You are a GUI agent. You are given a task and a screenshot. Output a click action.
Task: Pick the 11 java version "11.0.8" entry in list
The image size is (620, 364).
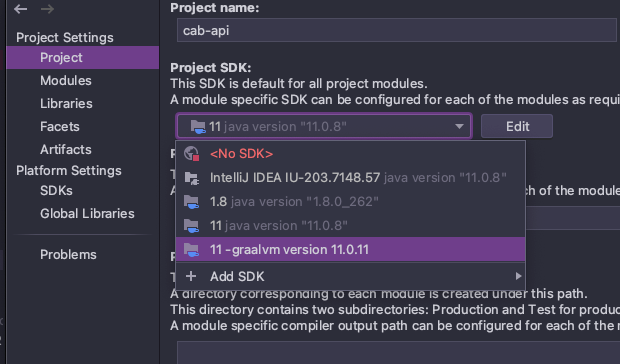(351, 226)
